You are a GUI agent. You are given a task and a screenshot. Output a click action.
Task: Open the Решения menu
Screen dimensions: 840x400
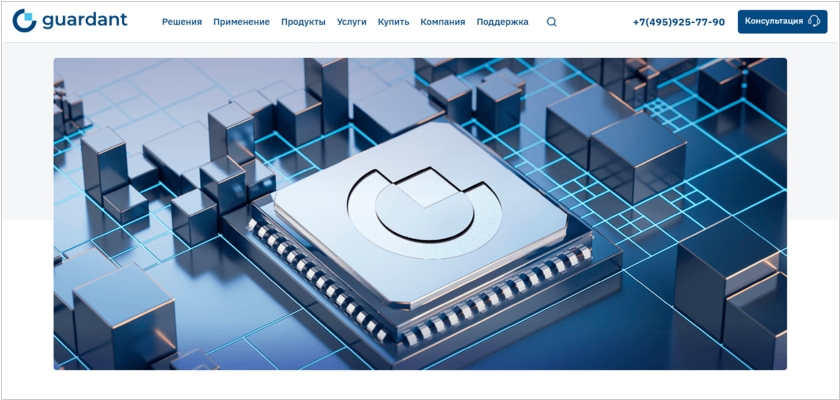pyautogui.click(x=182, y=22)
